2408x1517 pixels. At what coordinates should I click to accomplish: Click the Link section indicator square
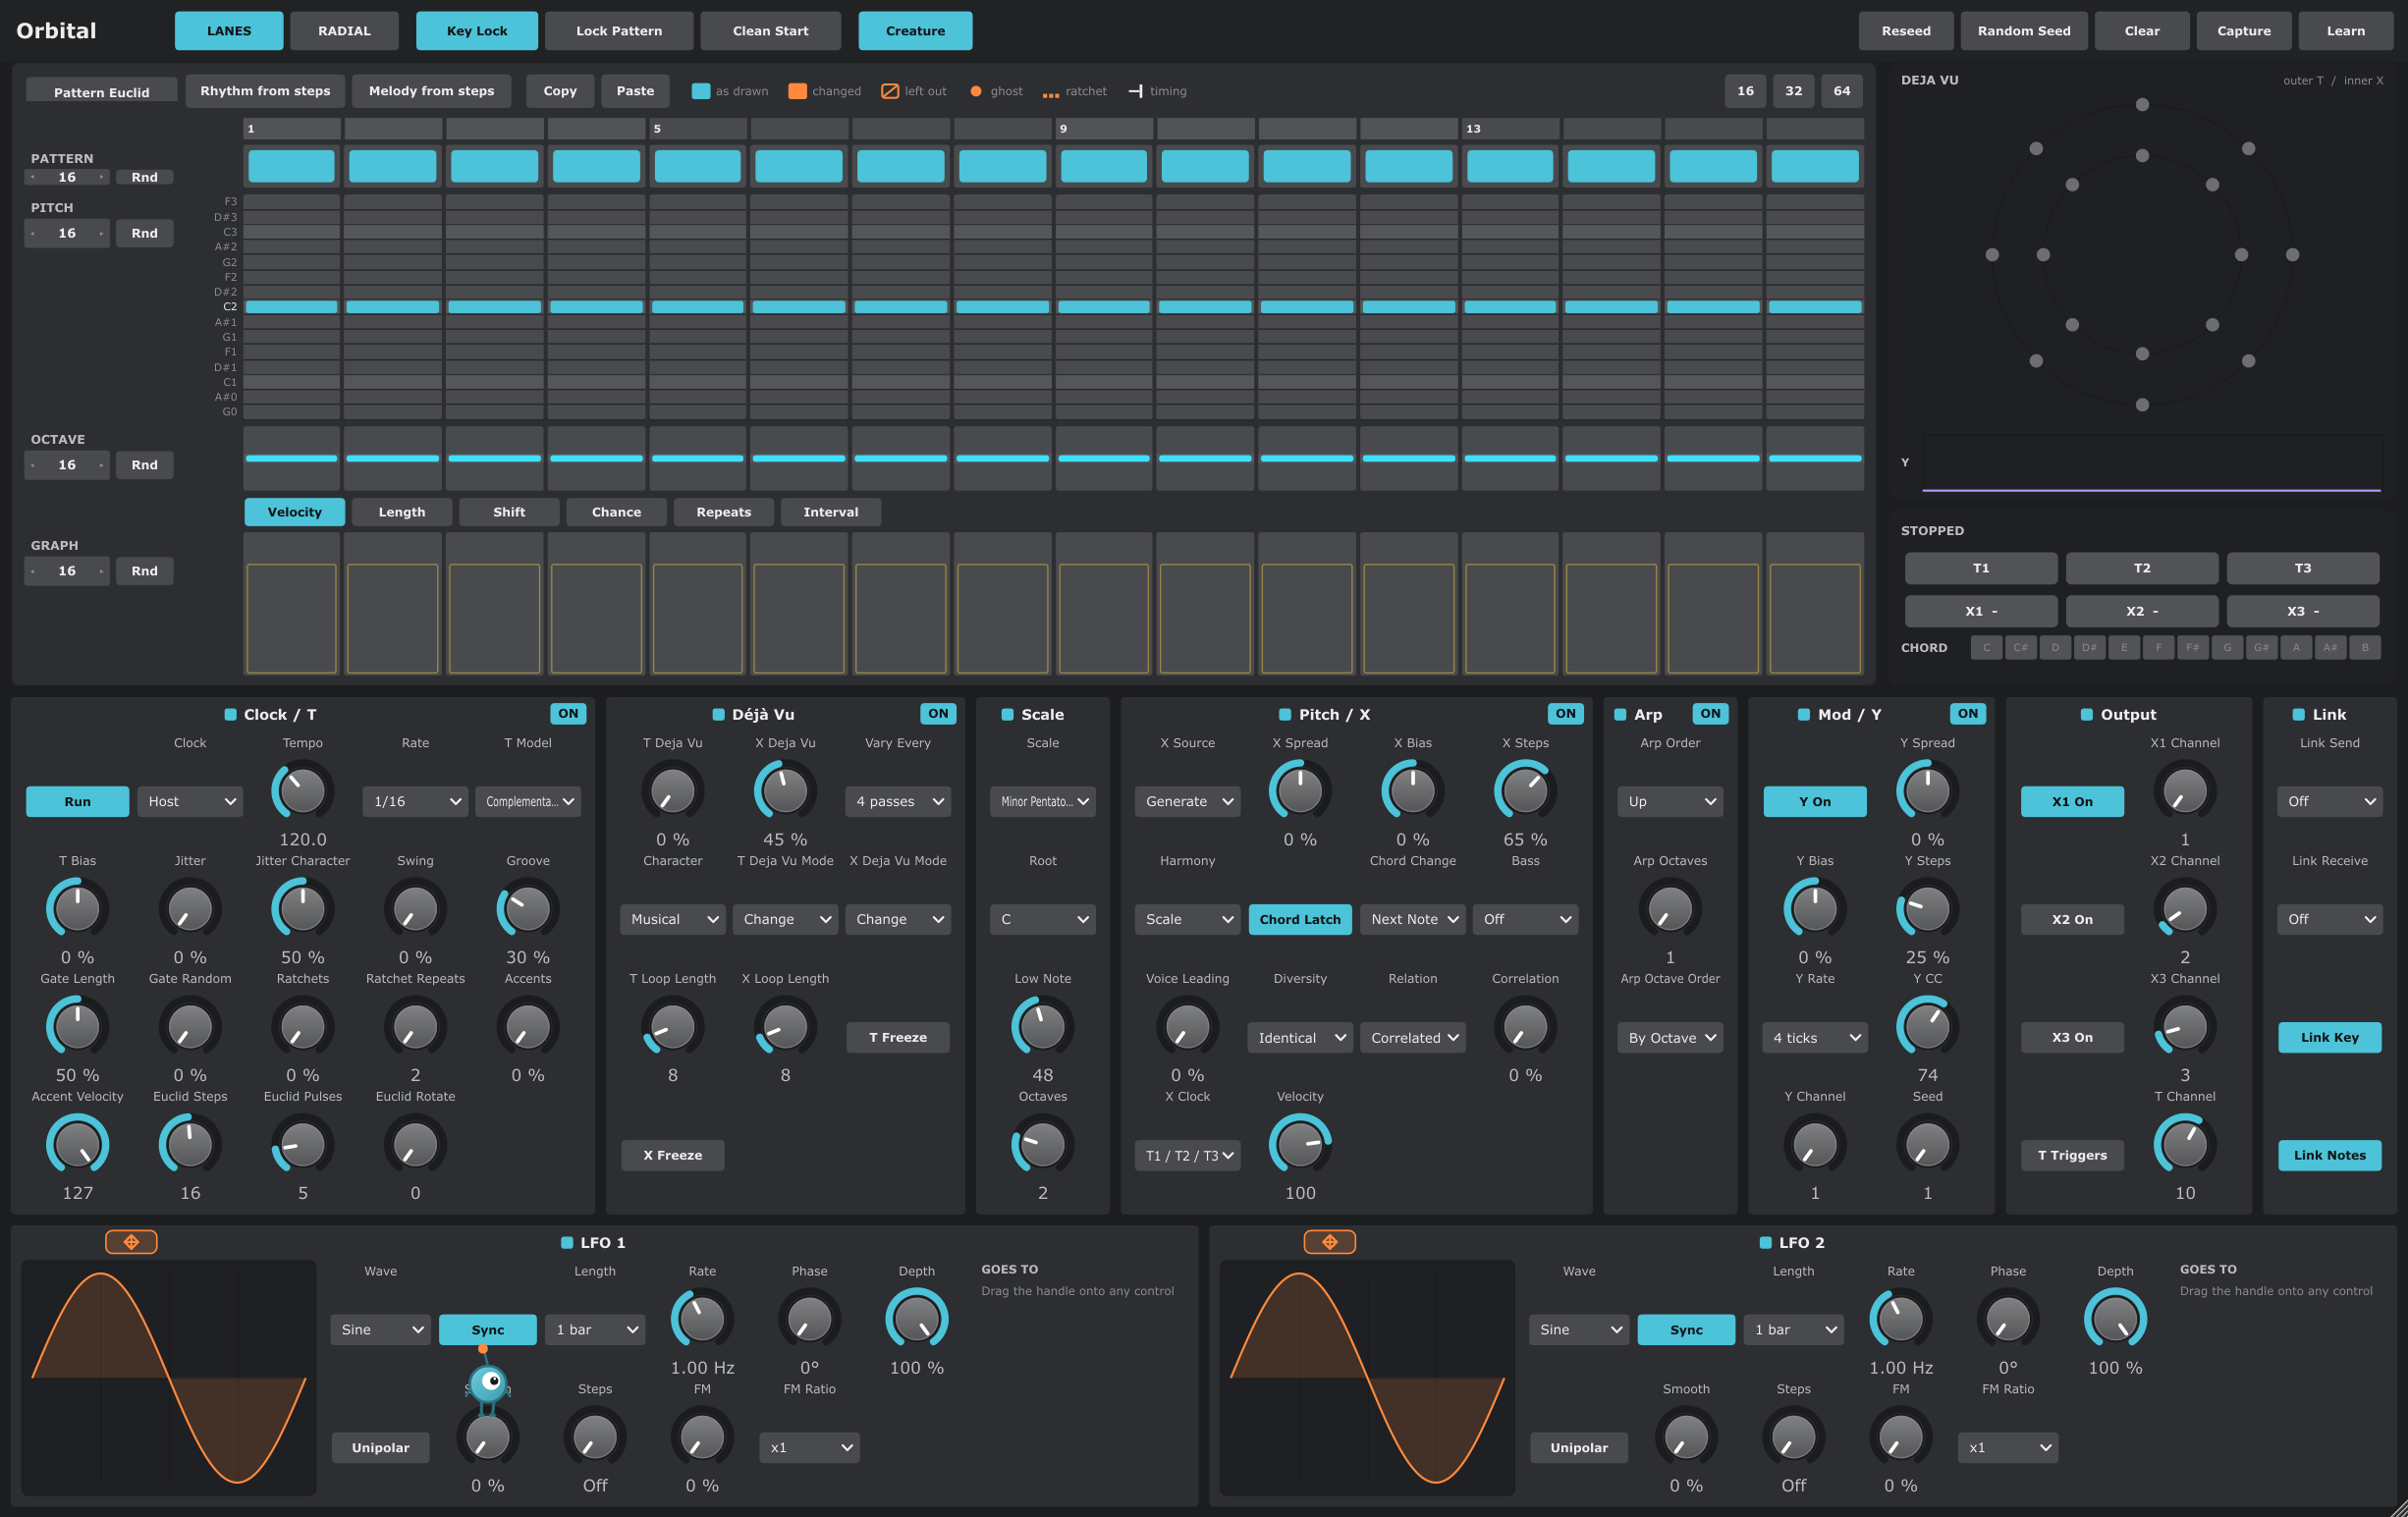point(2298,714)
